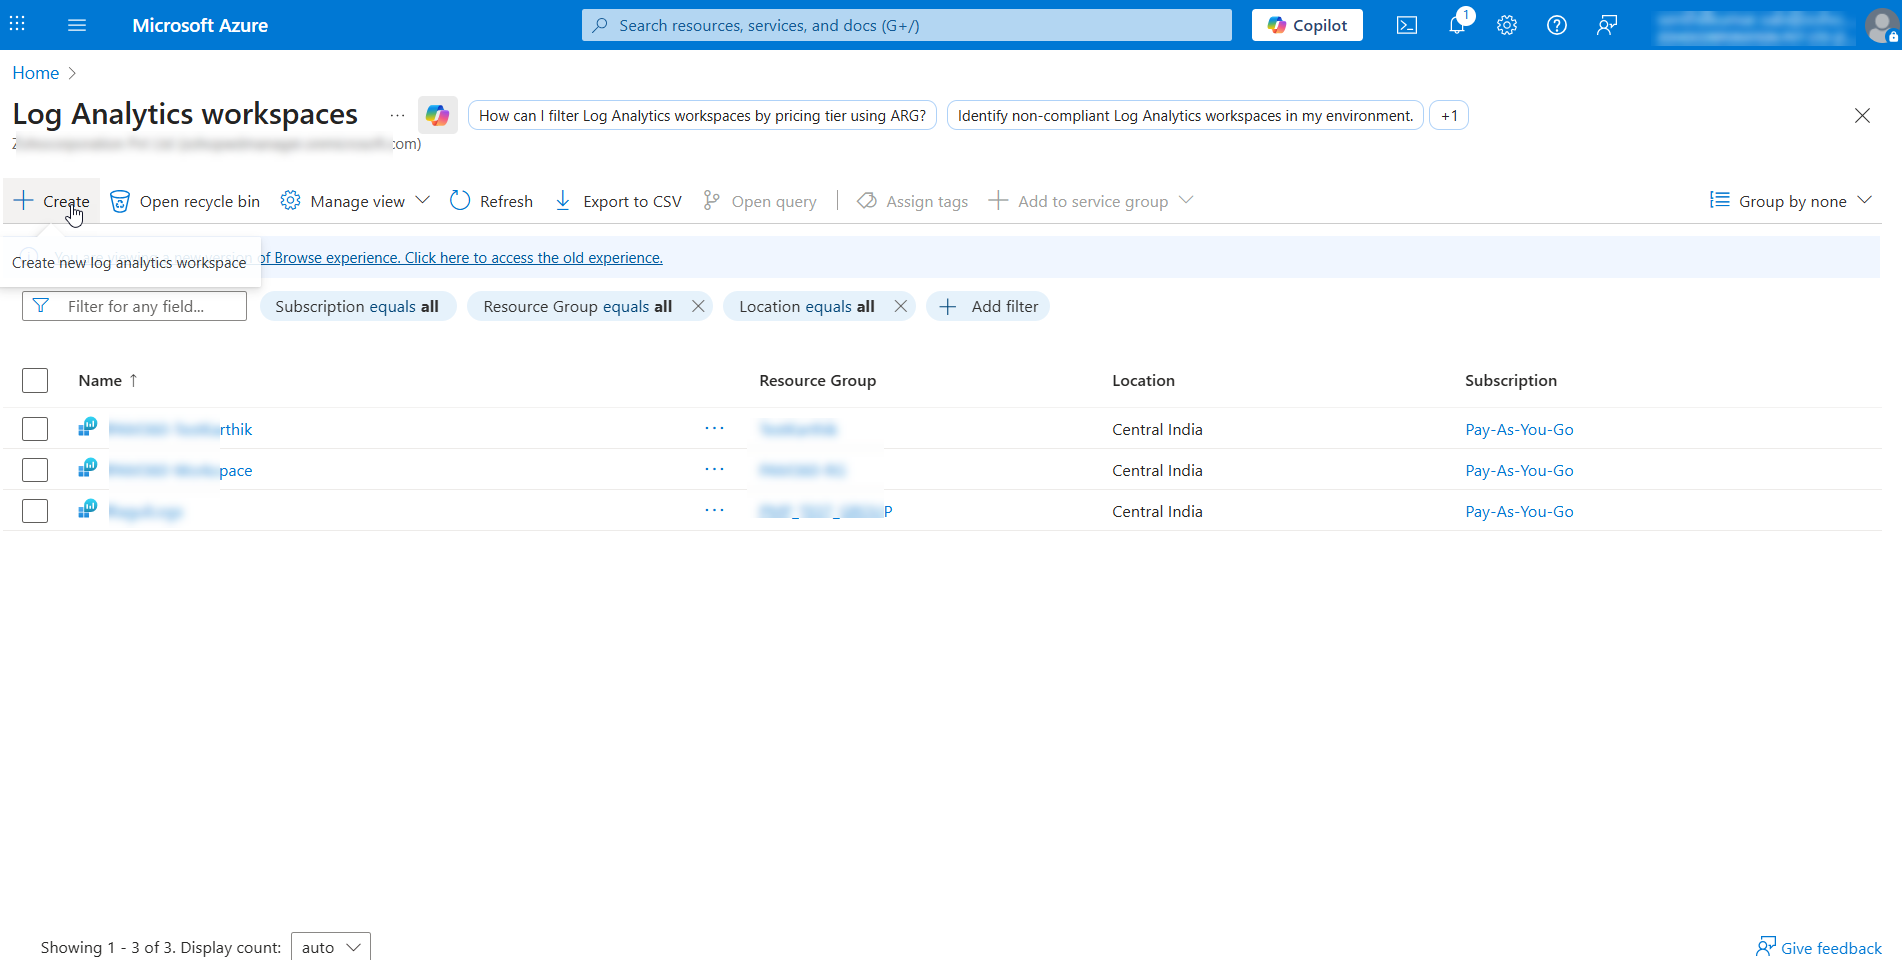Image resolution: width=1902 pixels, height=960 pixels.
Task: Click the Copilot icon beside the page title
Action: point(437,115)
